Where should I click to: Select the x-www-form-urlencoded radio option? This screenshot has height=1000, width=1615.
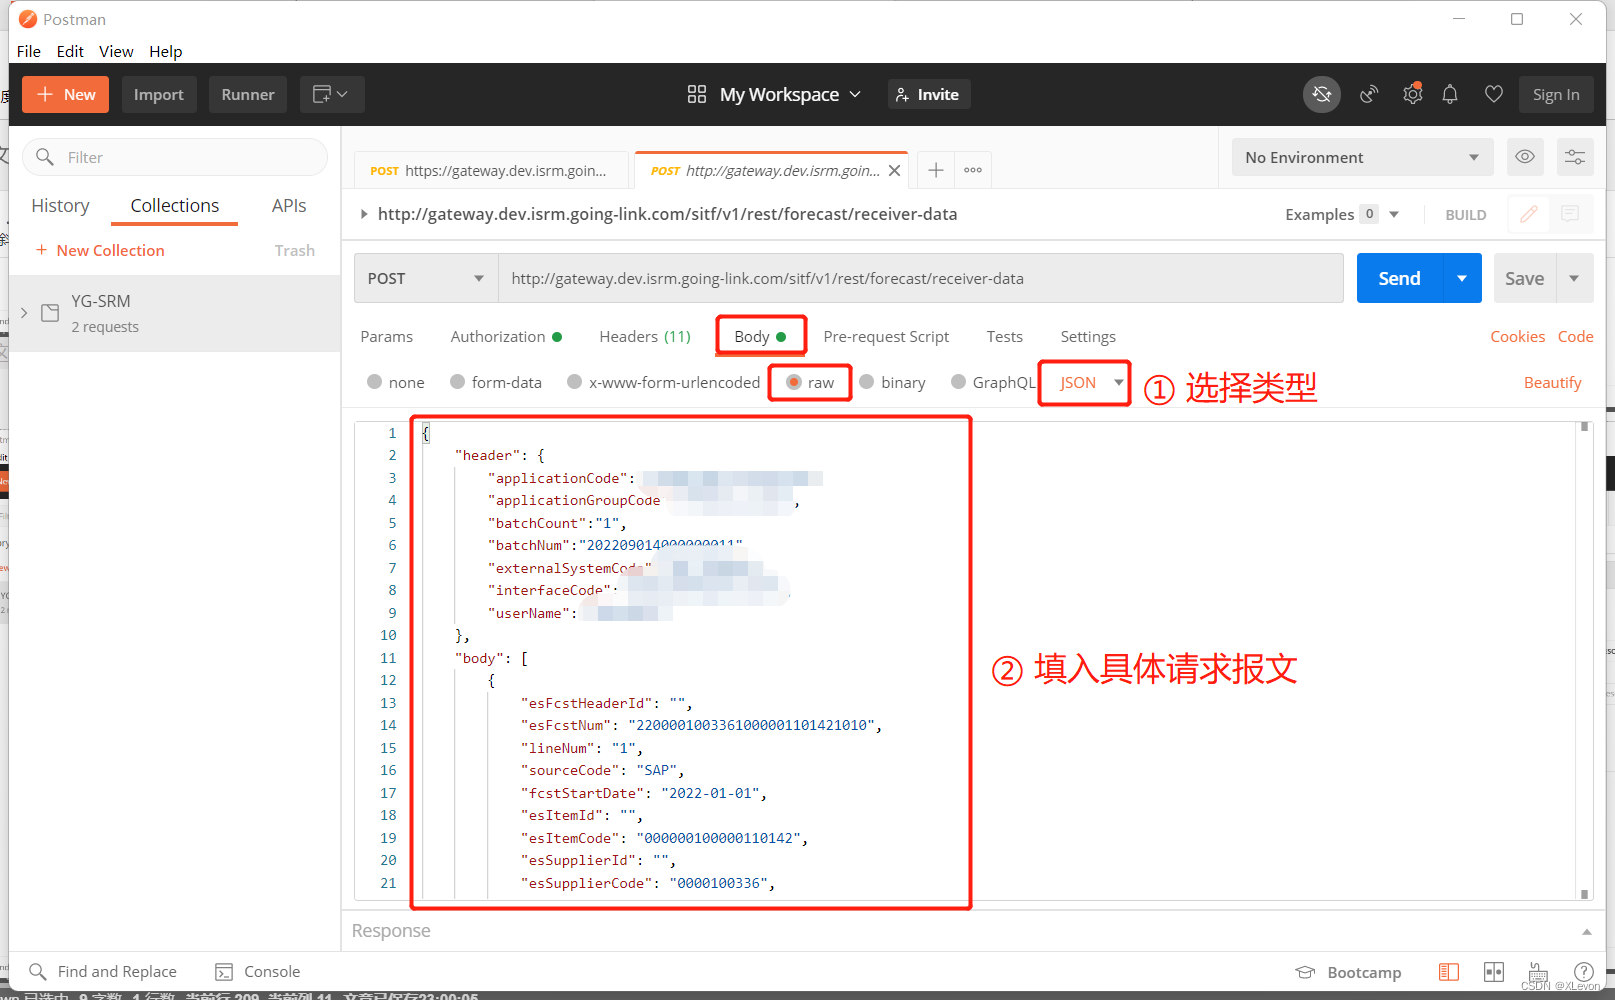point(574,381)
